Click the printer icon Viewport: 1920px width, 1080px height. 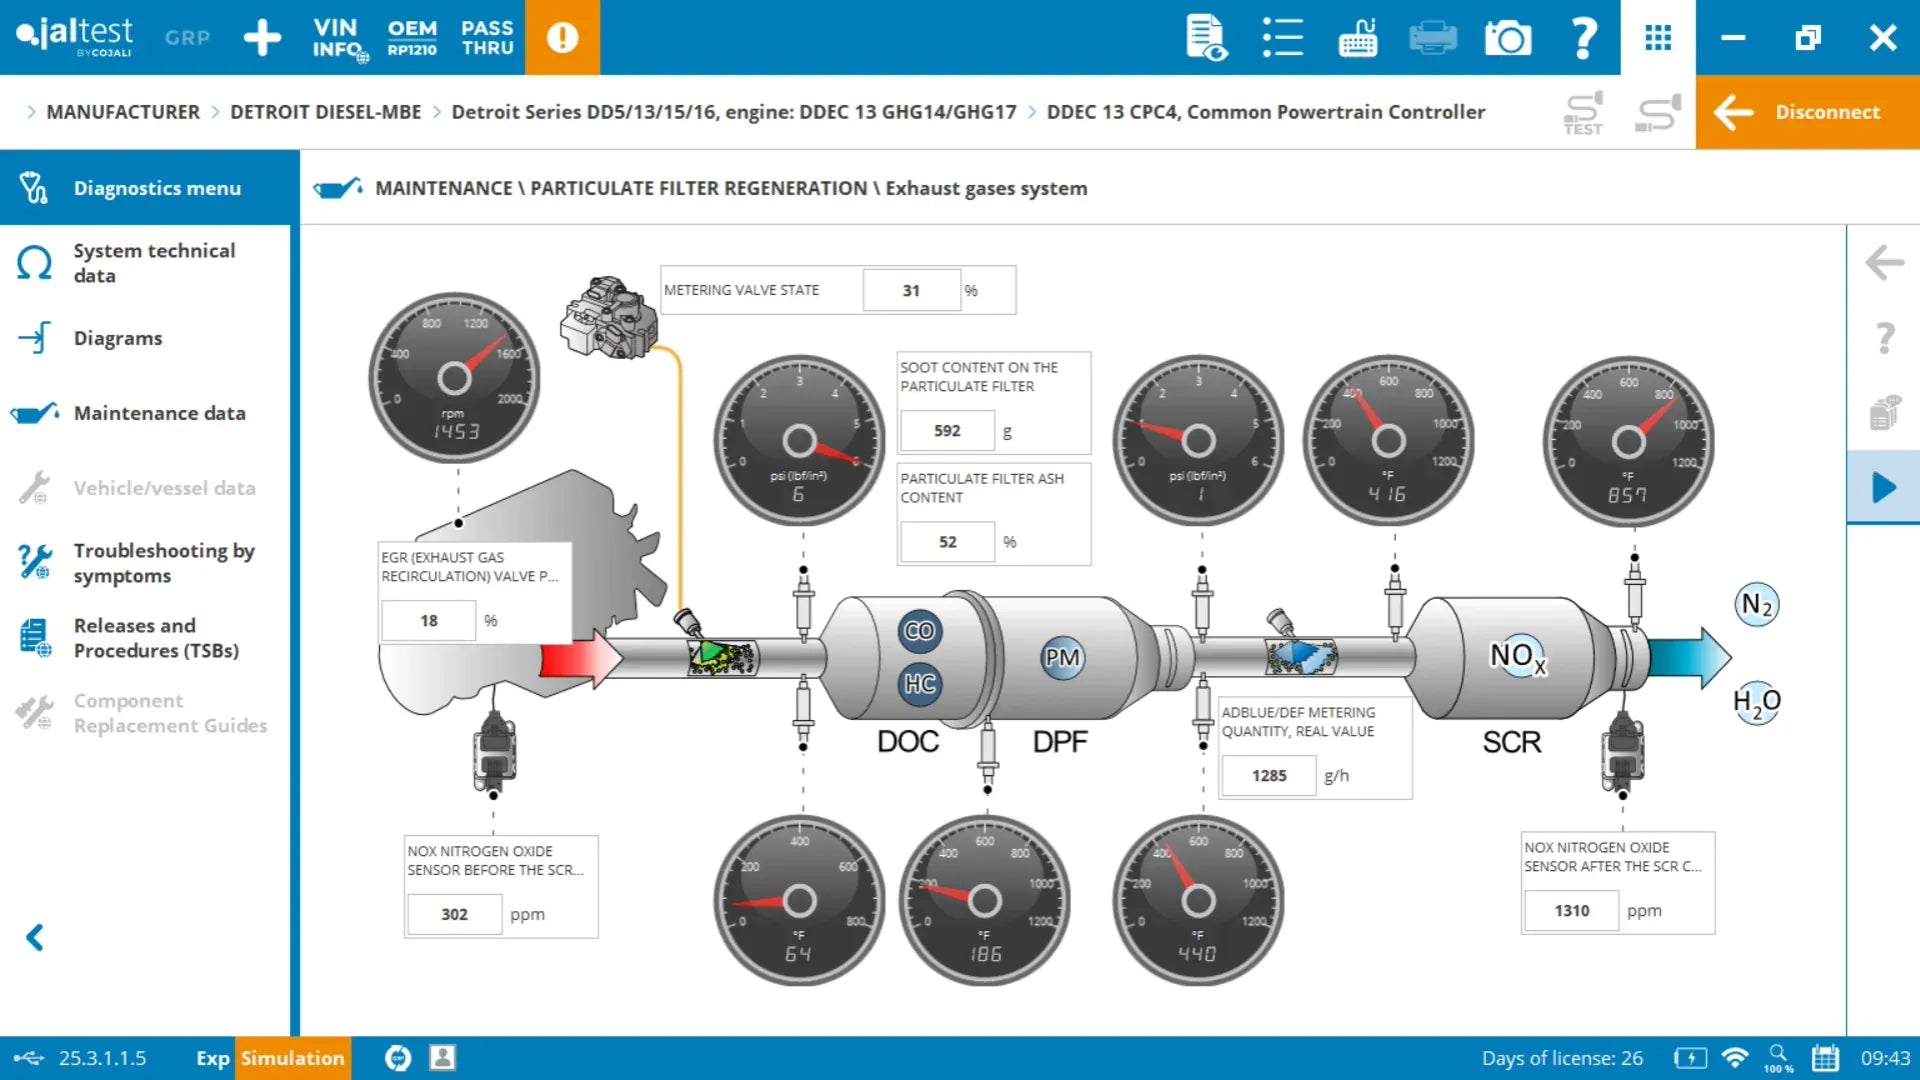pos(1432,38)
